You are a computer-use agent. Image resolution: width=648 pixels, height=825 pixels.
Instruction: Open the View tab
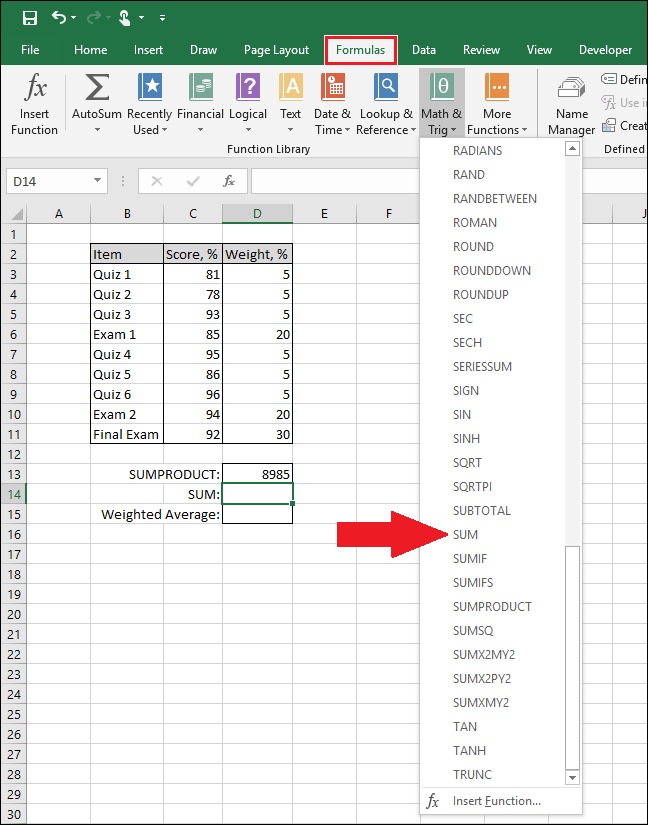539,50
